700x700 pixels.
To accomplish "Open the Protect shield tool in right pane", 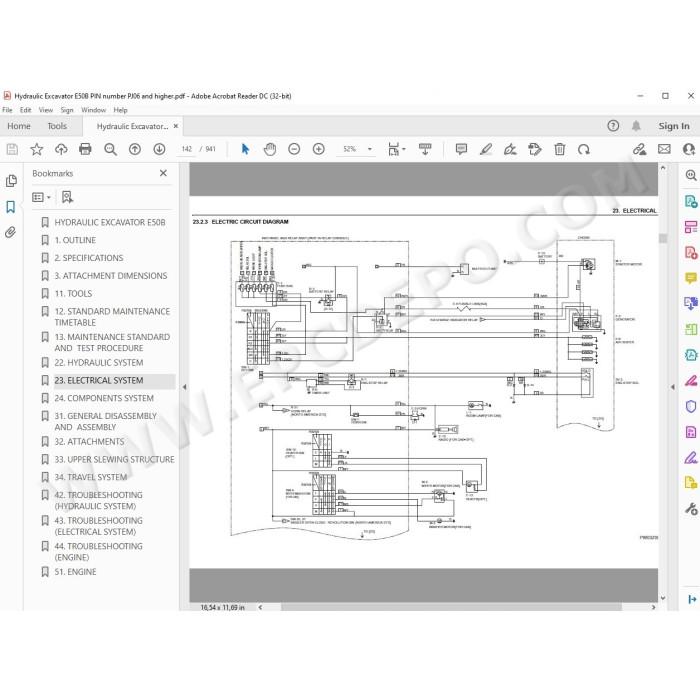I will tap(691, 406).
